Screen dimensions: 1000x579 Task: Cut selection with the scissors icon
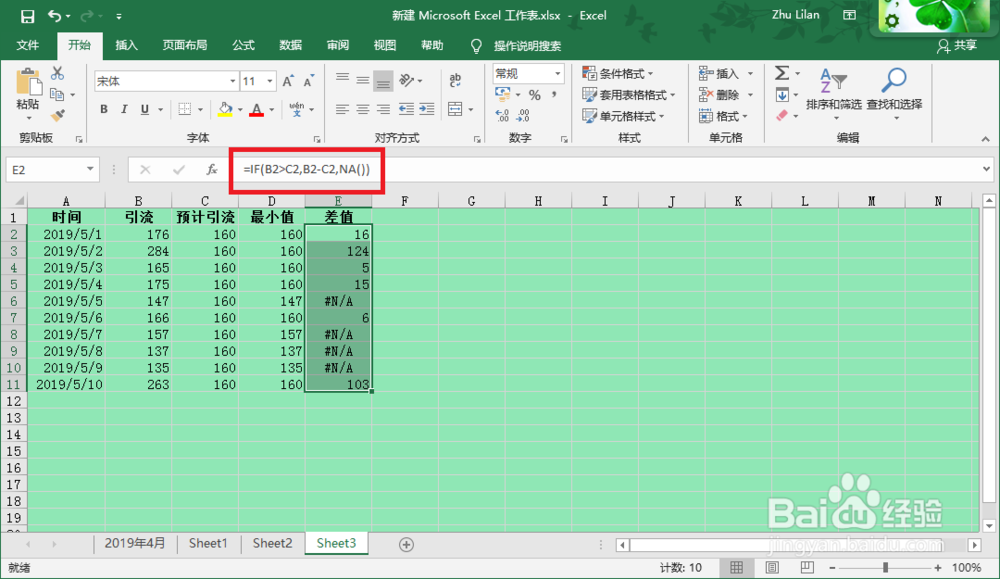[x=57, y=73]
